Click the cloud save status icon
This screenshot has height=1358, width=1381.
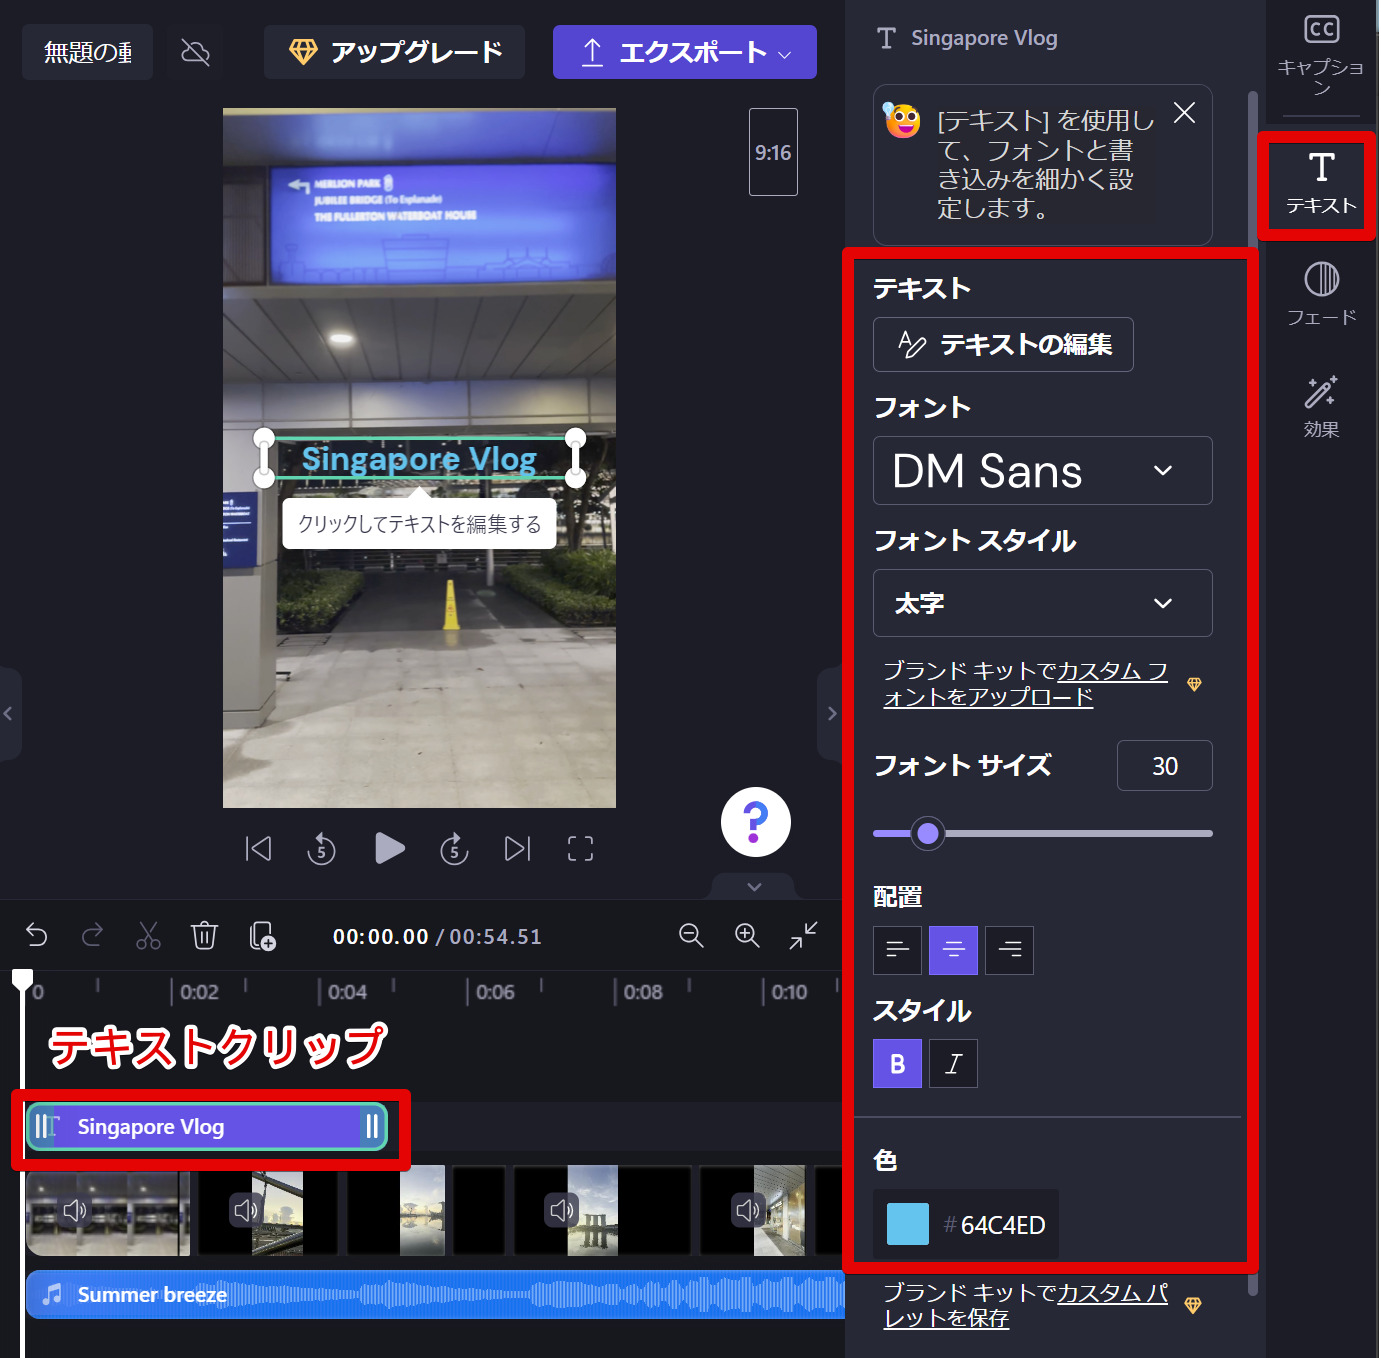pyautogui.click(x=194, y=51)
